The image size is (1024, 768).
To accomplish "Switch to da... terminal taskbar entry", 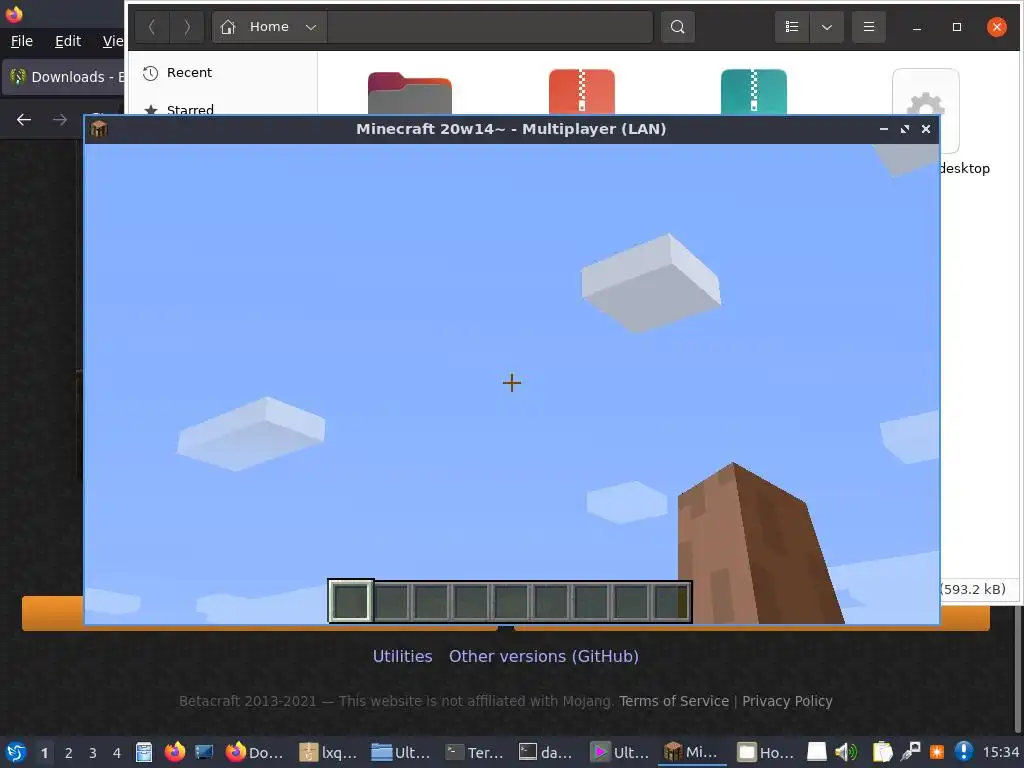I will tap(548, 752).
